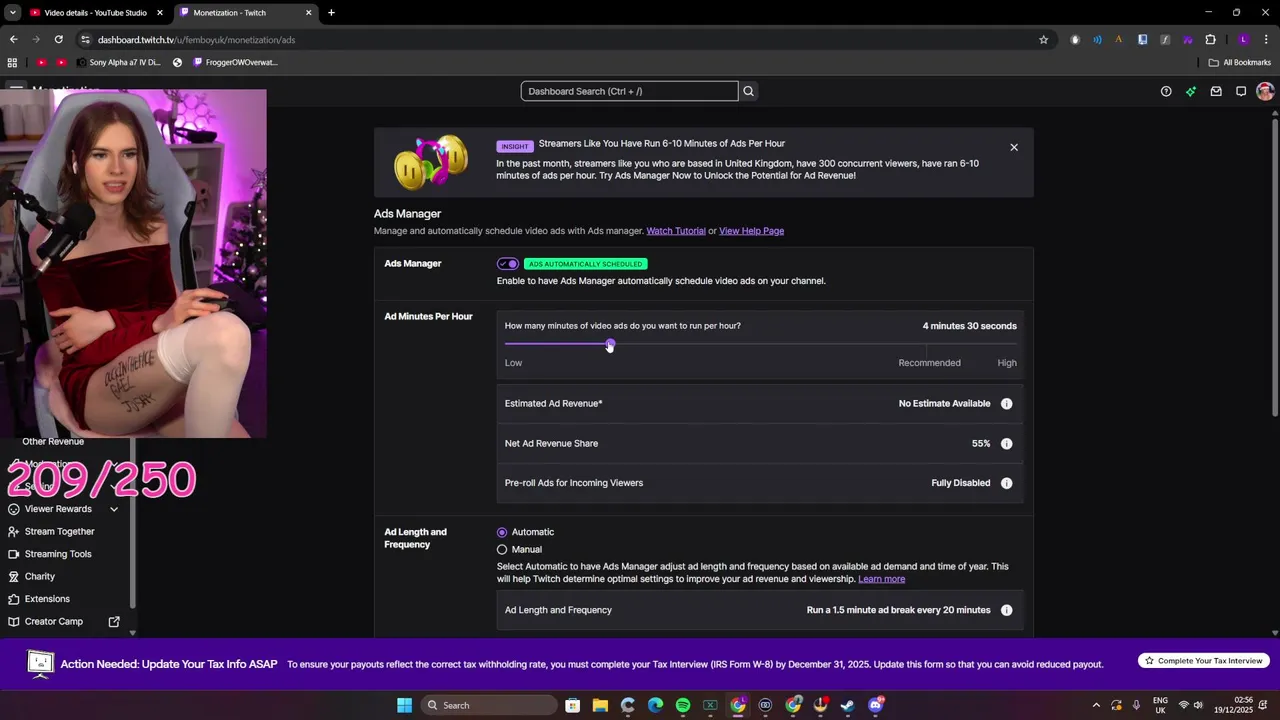Open the Twitch profile avatar menu
Screen dimensions: 1280x720
(1265, 91)
